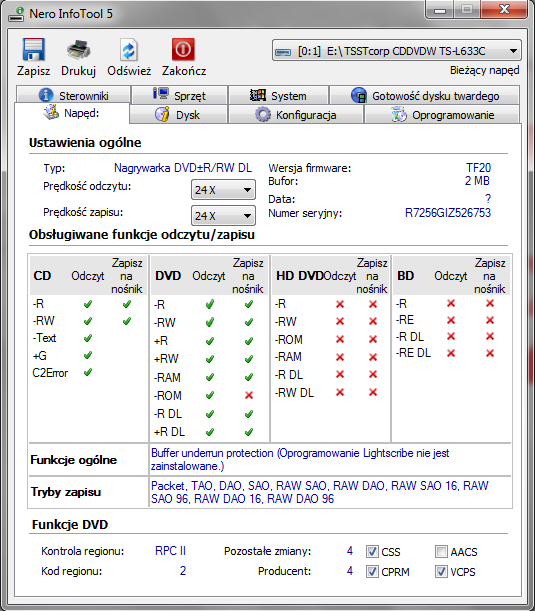Open the Oprogramowanie tab
This screenshot has height=611, width=535.
pos(442,115)
